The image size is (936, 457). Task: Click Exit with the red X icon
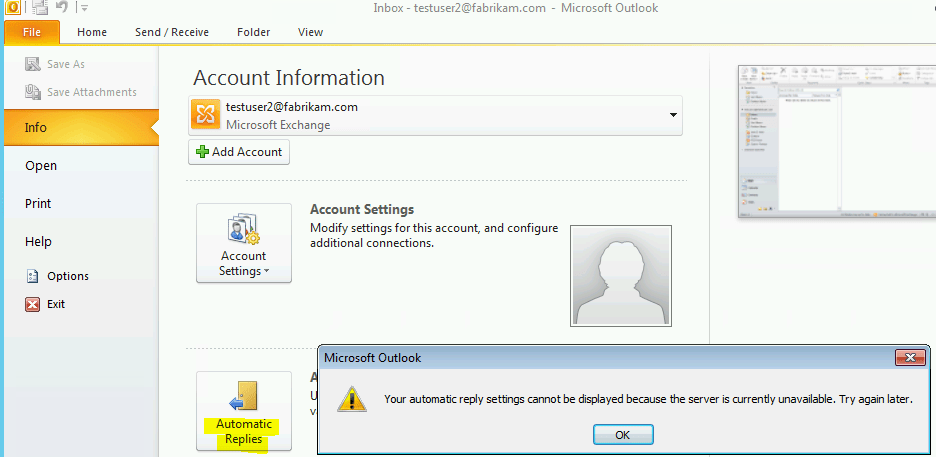pyautogui.click(x=45, y=304)
